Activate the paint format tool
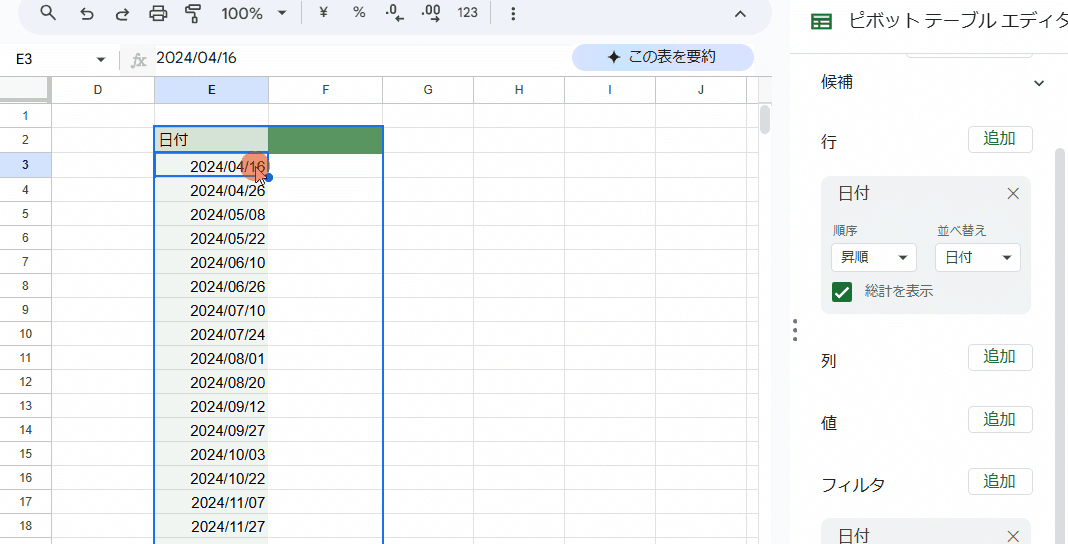The height and width of the screenshot is (544, 1068). [x=193, y=13]
